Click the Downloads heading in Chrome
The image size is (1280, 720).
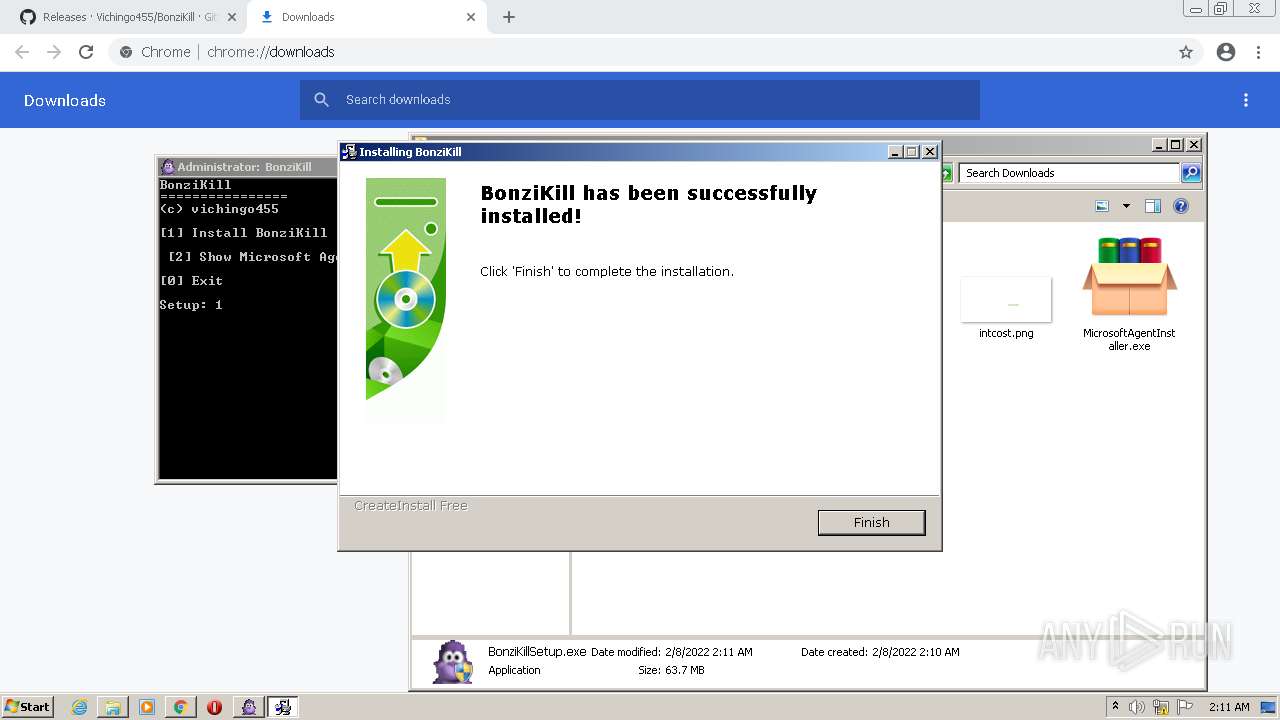tap(65, 100)
